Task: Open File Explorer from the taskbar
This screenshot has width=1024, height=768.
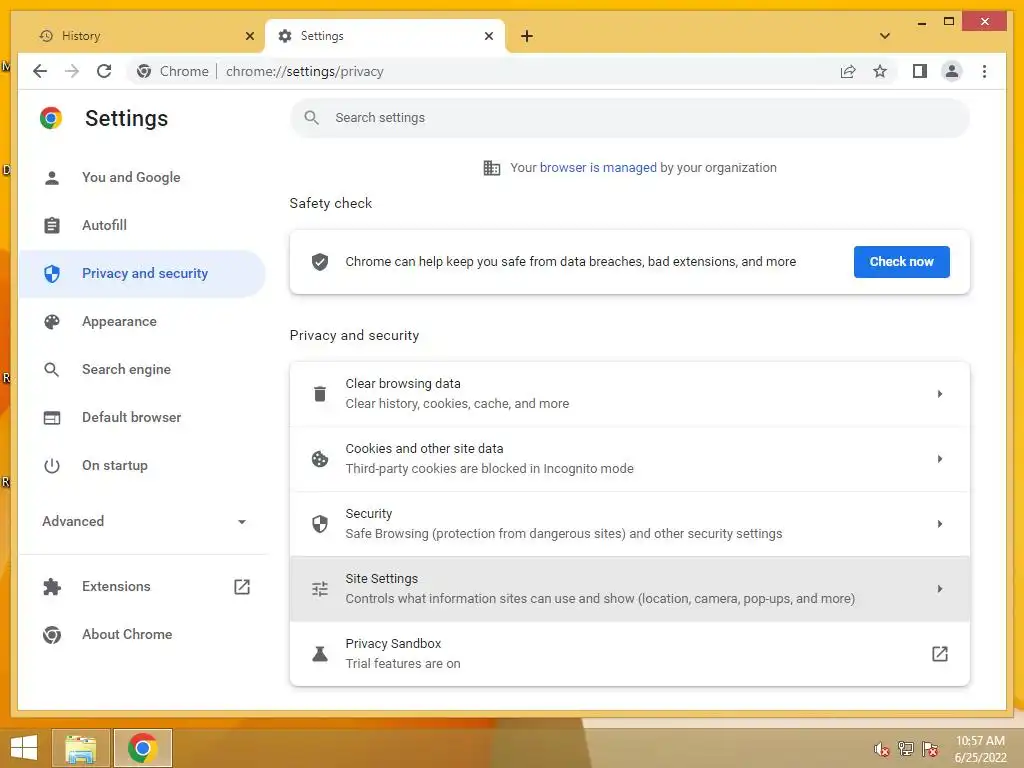Action: [81, 748]
